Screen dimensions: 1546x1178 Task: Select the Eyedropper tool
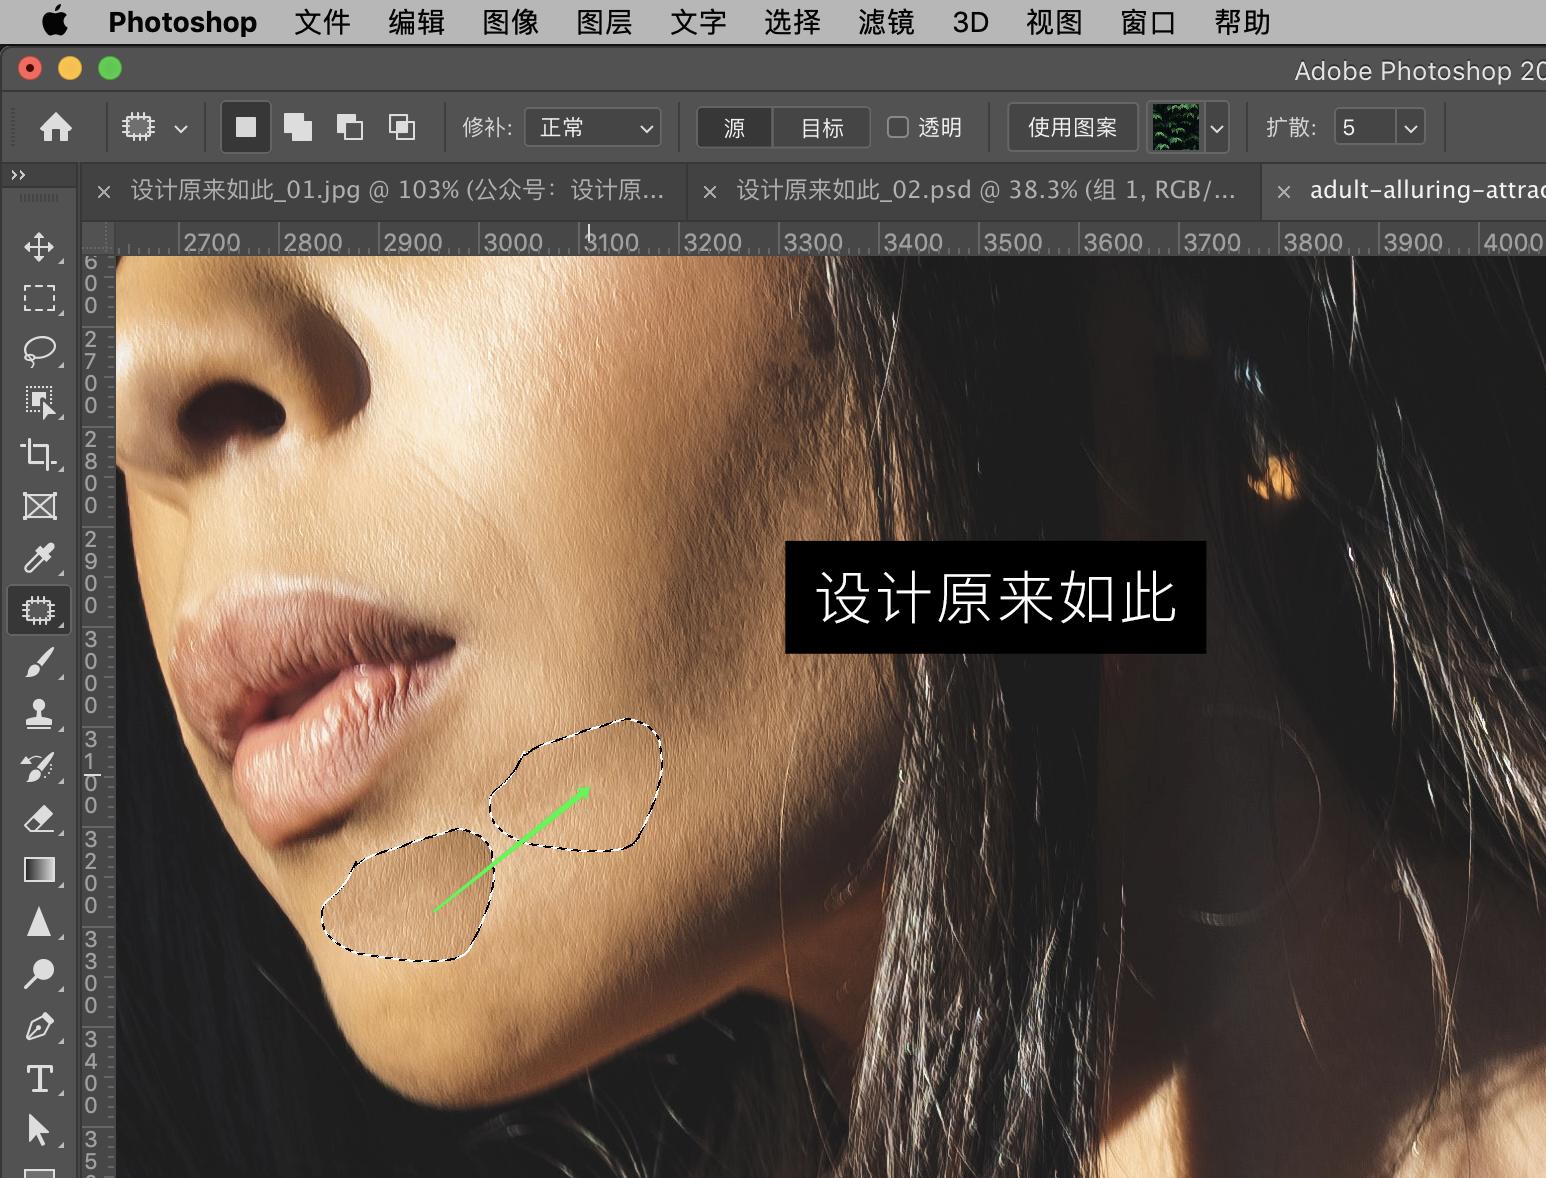39,558
